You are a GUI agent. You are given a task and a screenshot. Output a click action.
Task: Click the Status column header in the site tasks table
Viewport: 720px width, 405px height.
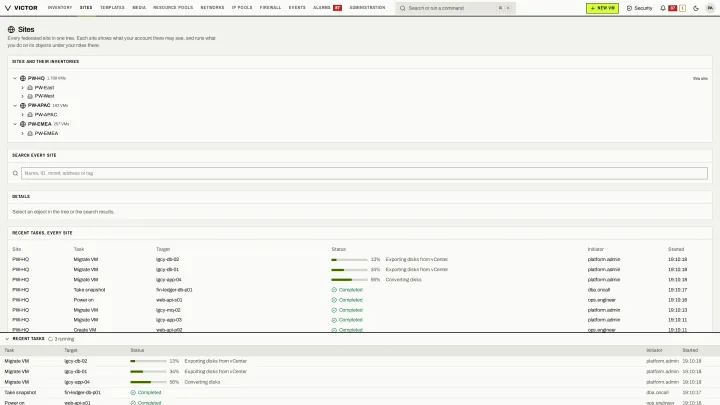(339, 249)
